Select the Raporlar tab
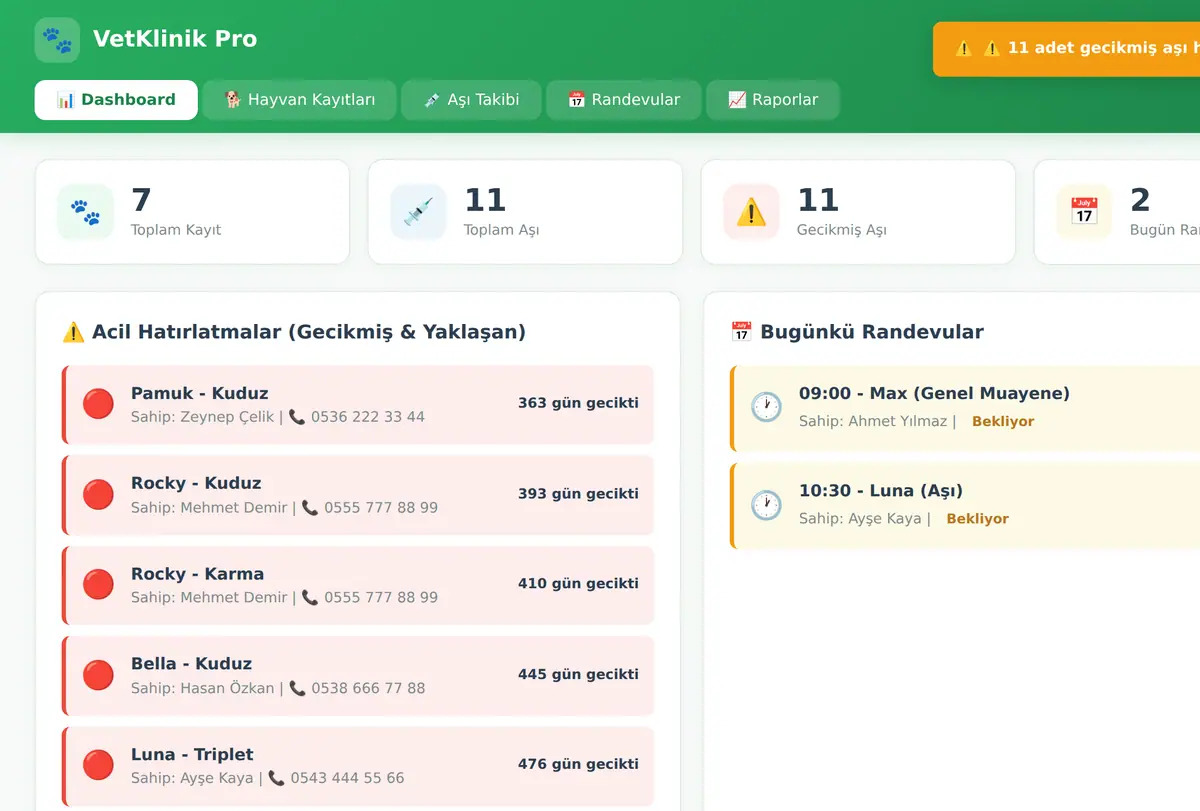The image size is (1200, 811). point(773,100)
